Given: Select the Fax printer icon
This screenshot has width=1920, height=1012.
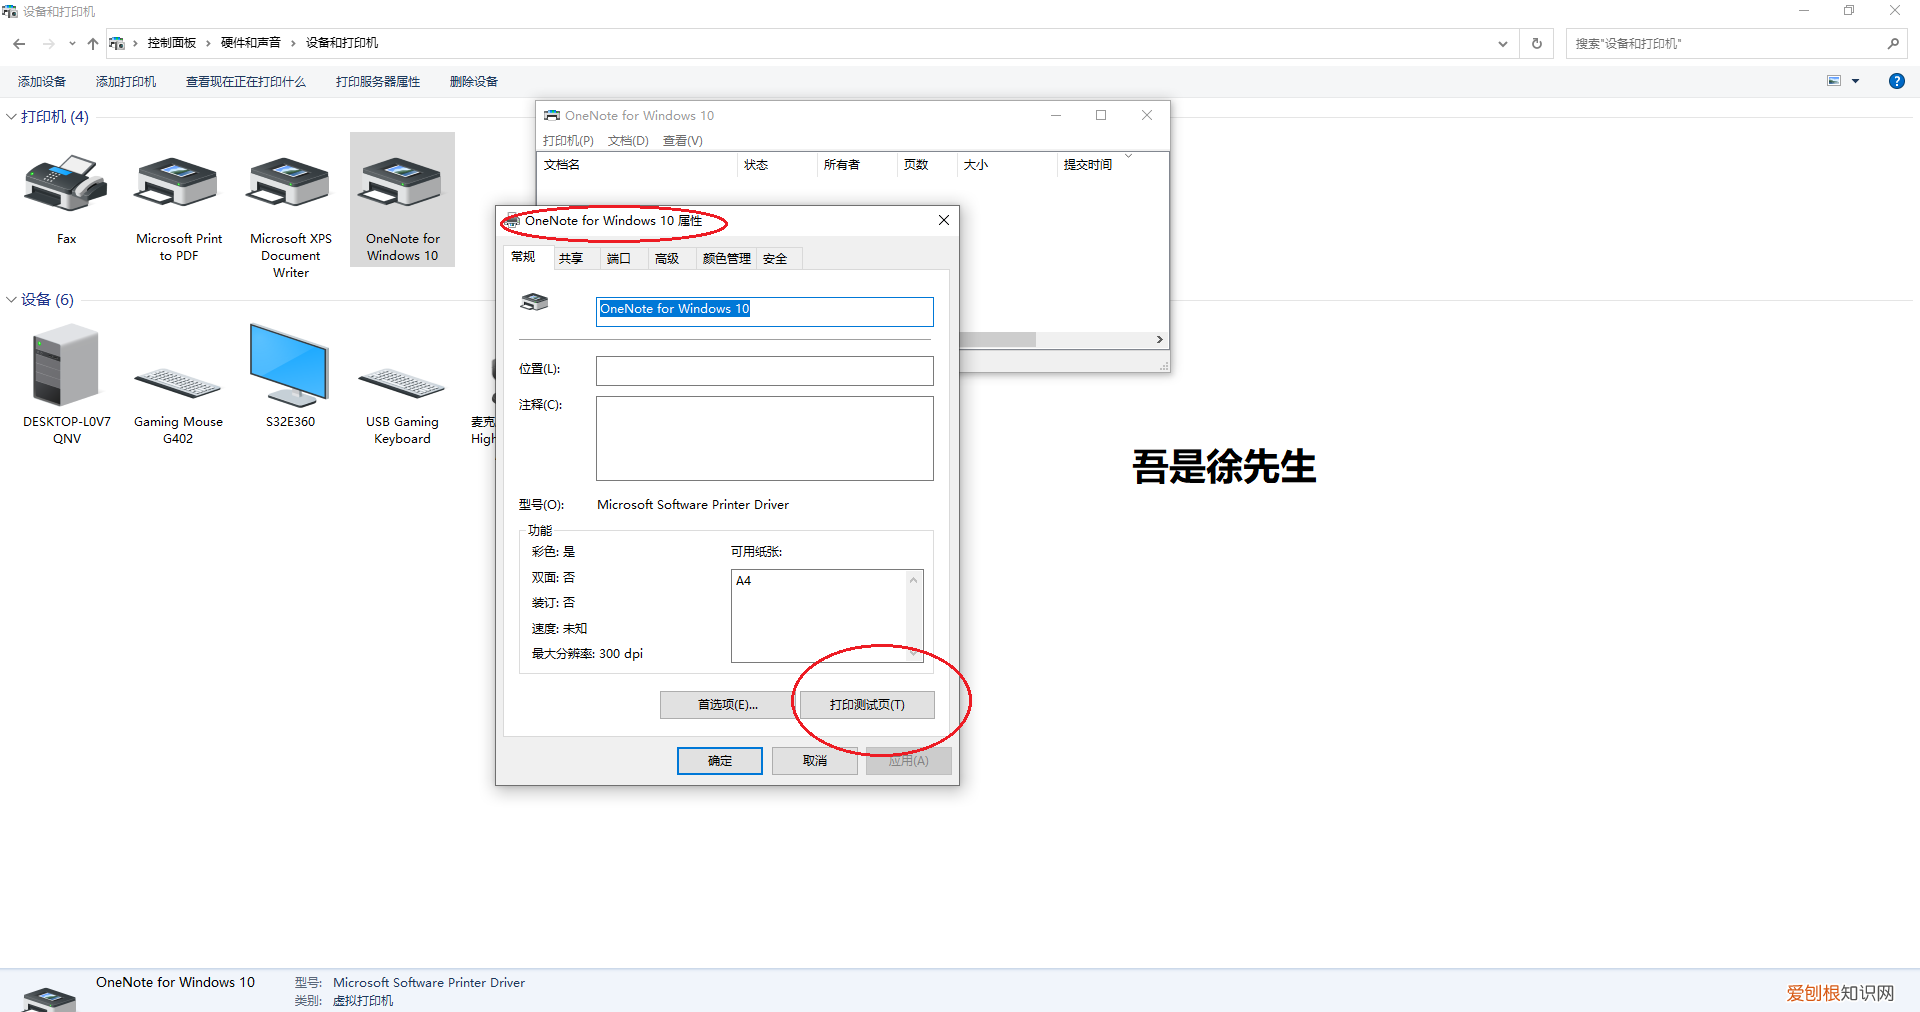Looking at the screenshot, I should coord(66,186).
